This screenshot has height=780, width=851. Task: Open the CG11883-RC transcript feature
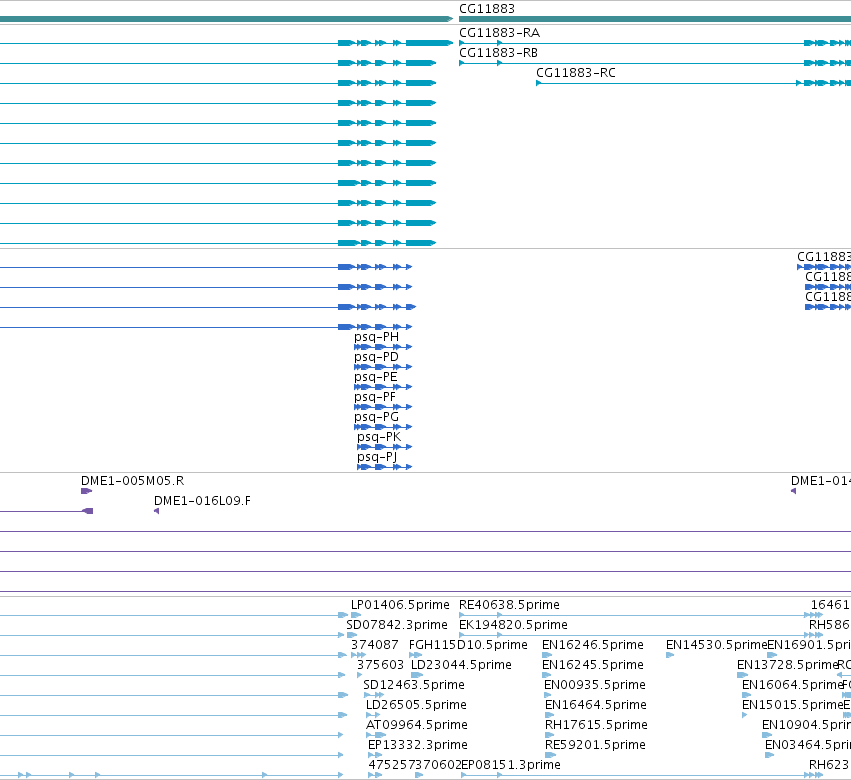575,73
